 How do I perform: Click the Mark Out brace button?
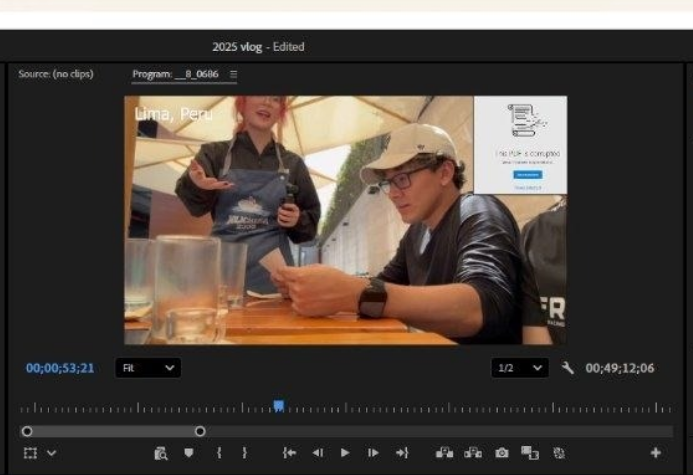pyautogui.click(x=244, y=453)
